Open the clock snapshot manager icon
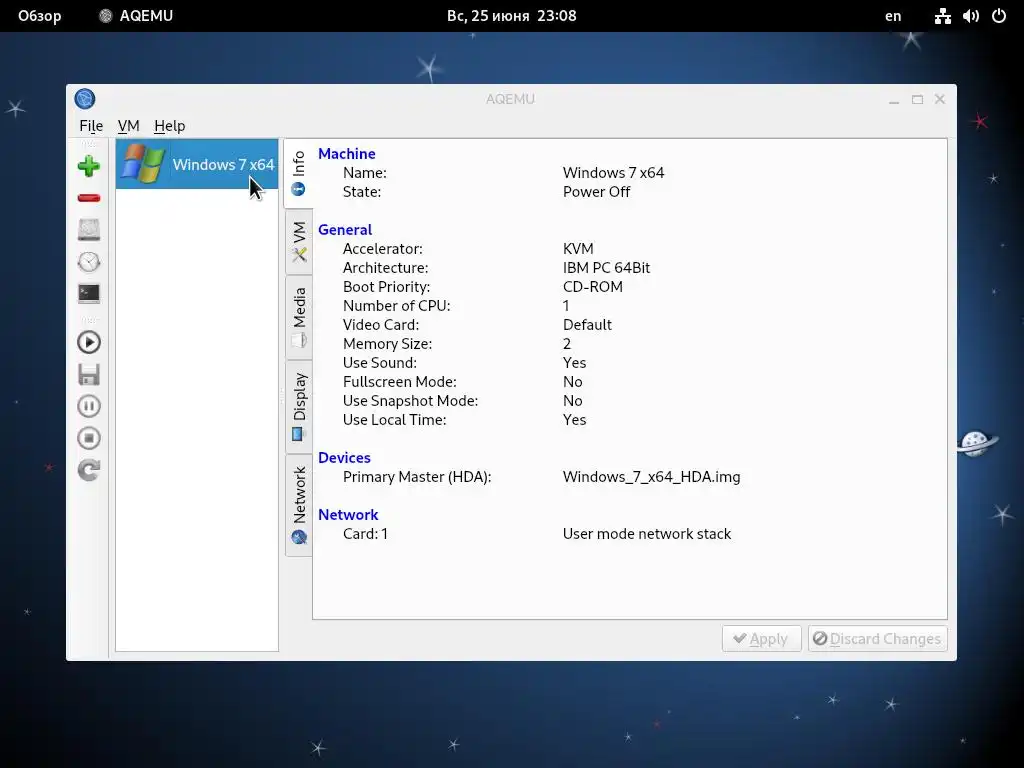 tap(89, 262)
